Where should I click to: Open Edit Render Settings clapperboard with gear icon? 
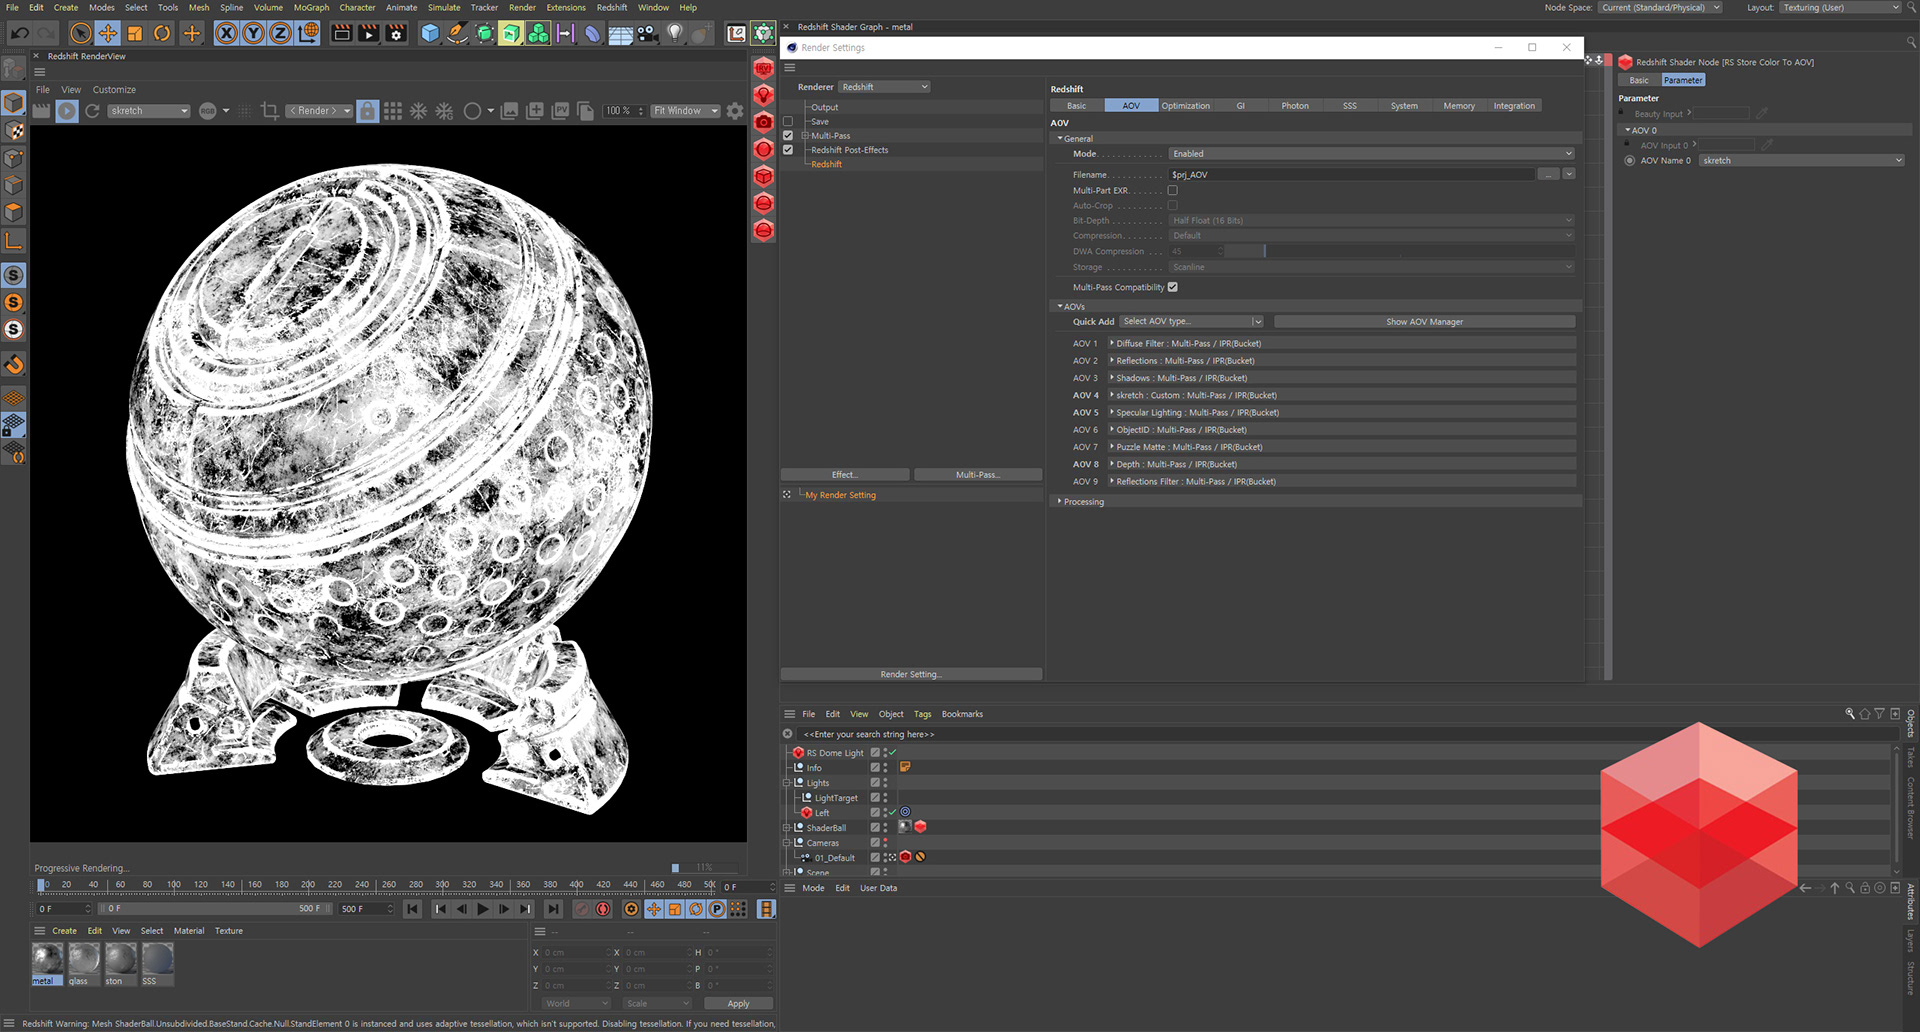coord(396,33)
